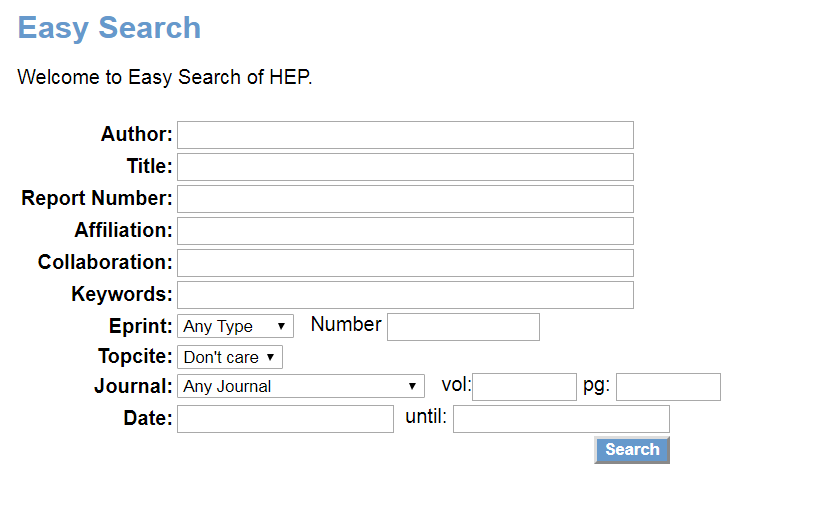Focus the Collaboration input field
The image size is (814, 522).
point(405,263)
